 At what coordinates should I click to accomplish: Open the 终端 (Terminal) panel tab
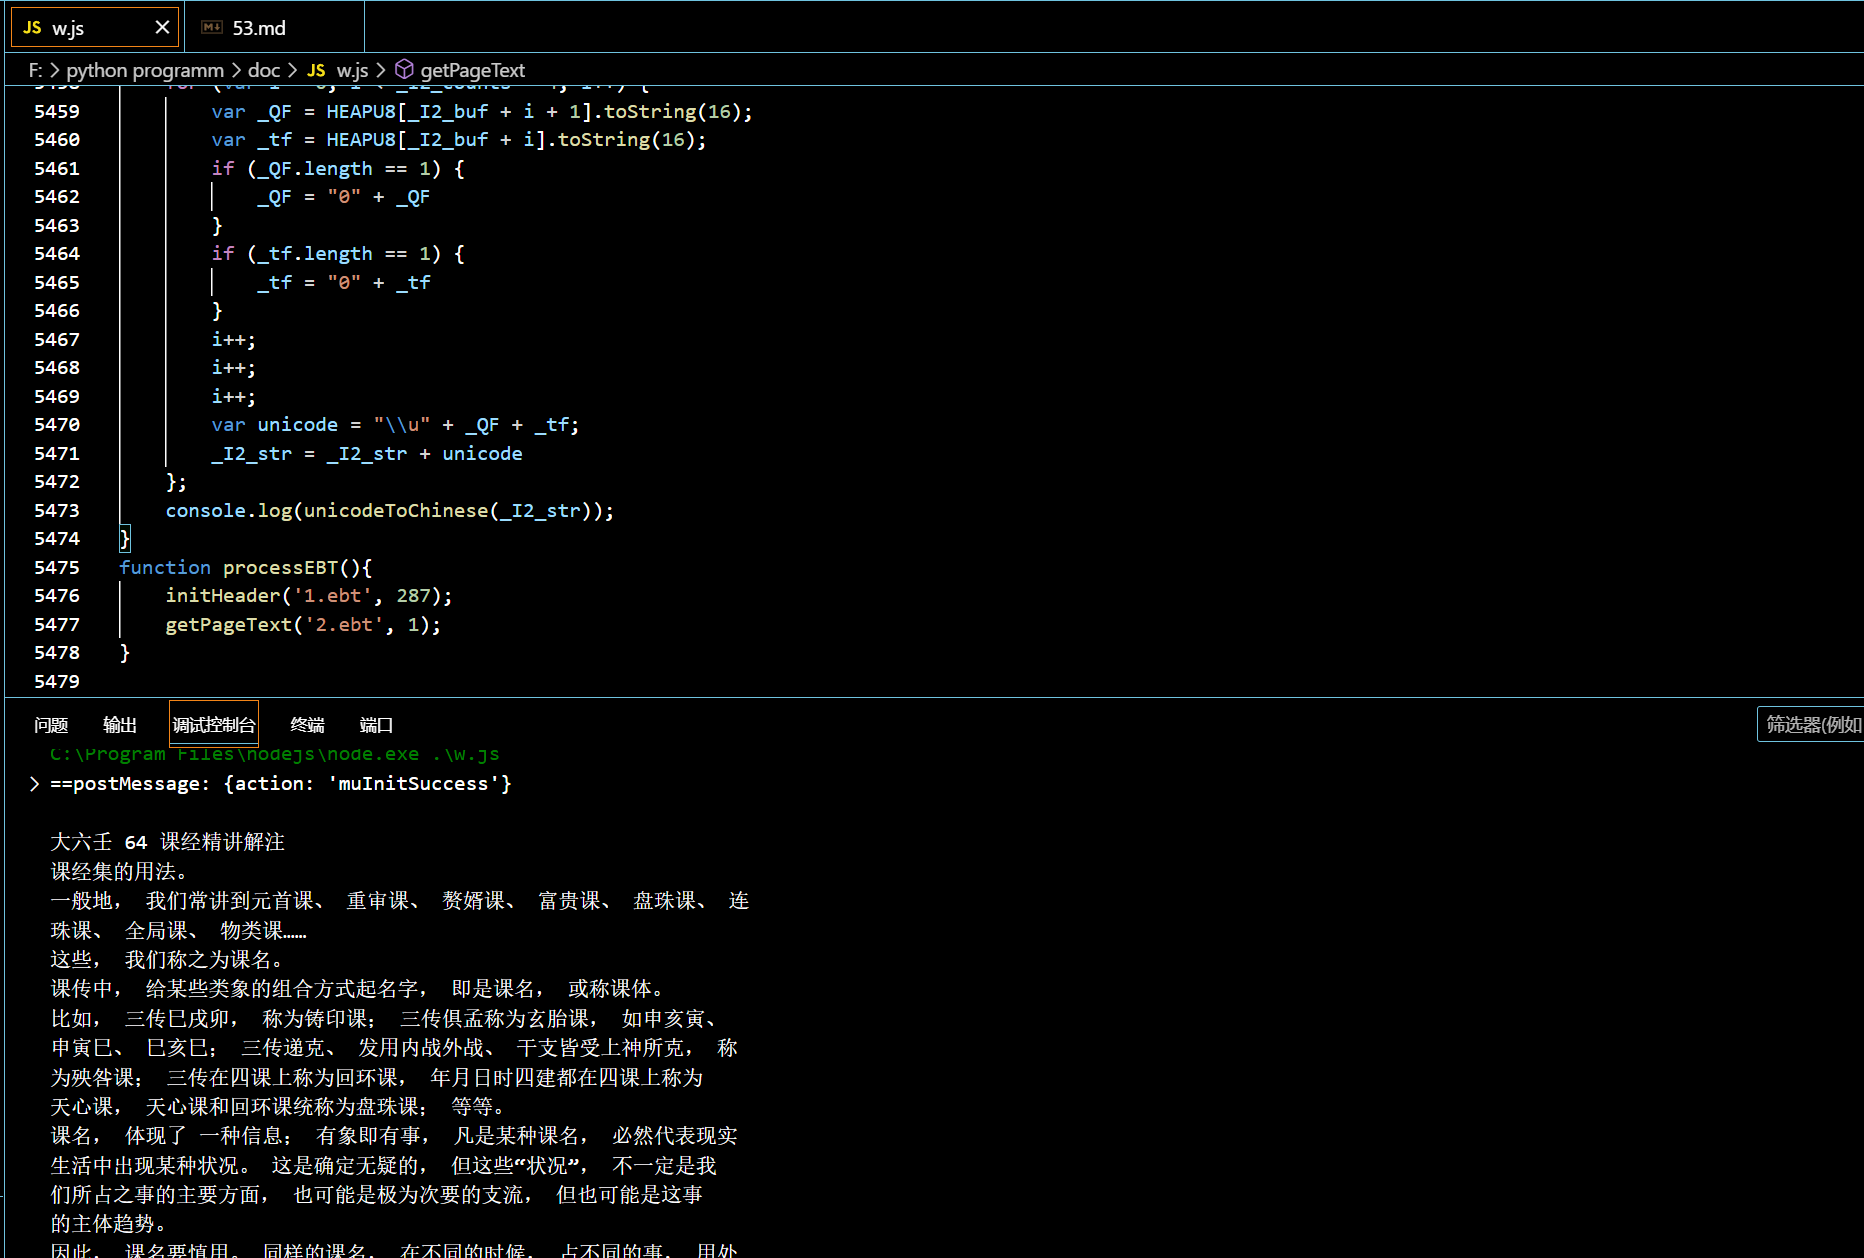click(308, 725)
